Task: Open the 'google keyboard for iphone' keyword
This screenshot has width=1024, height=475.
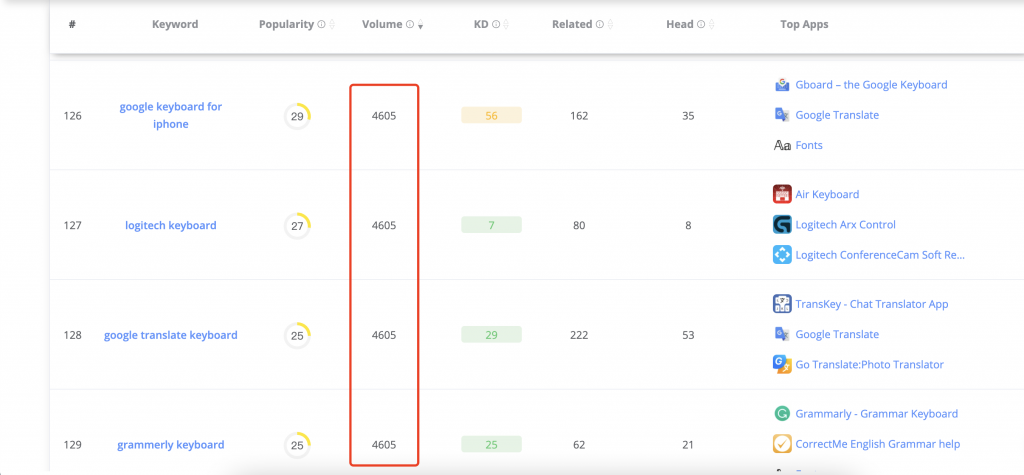Action: coord(169,115)
